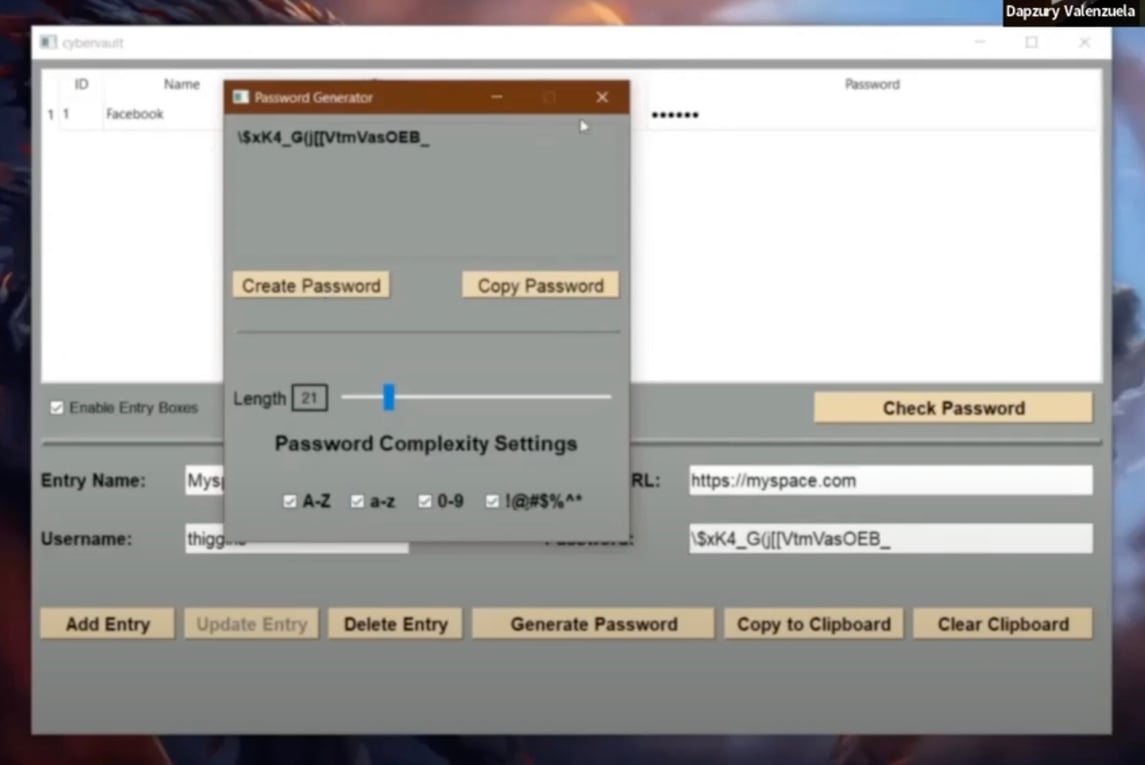Toggle the A-Z uppercase checkbox

click(x=290, y=502)
